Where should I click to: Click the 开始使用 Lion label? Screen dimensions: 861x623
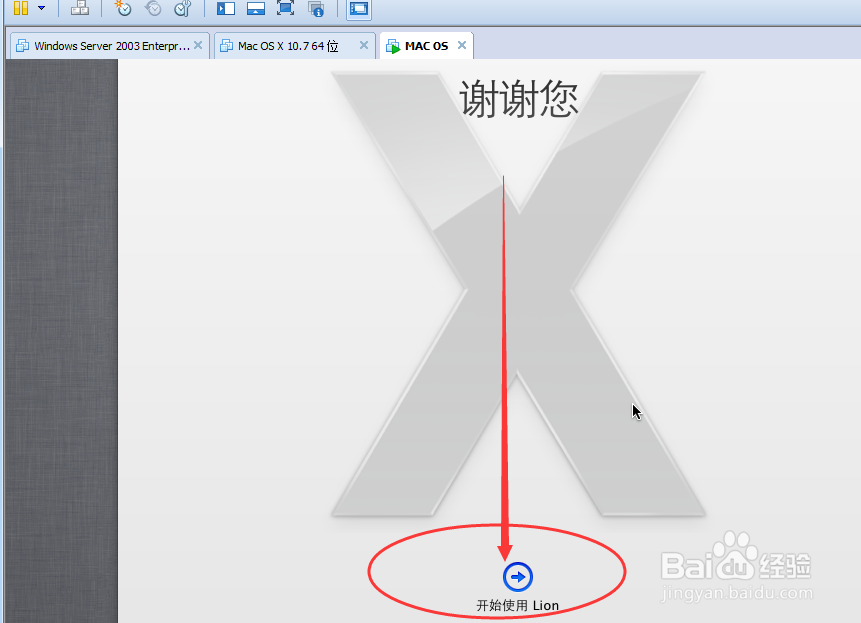point(517,605)
